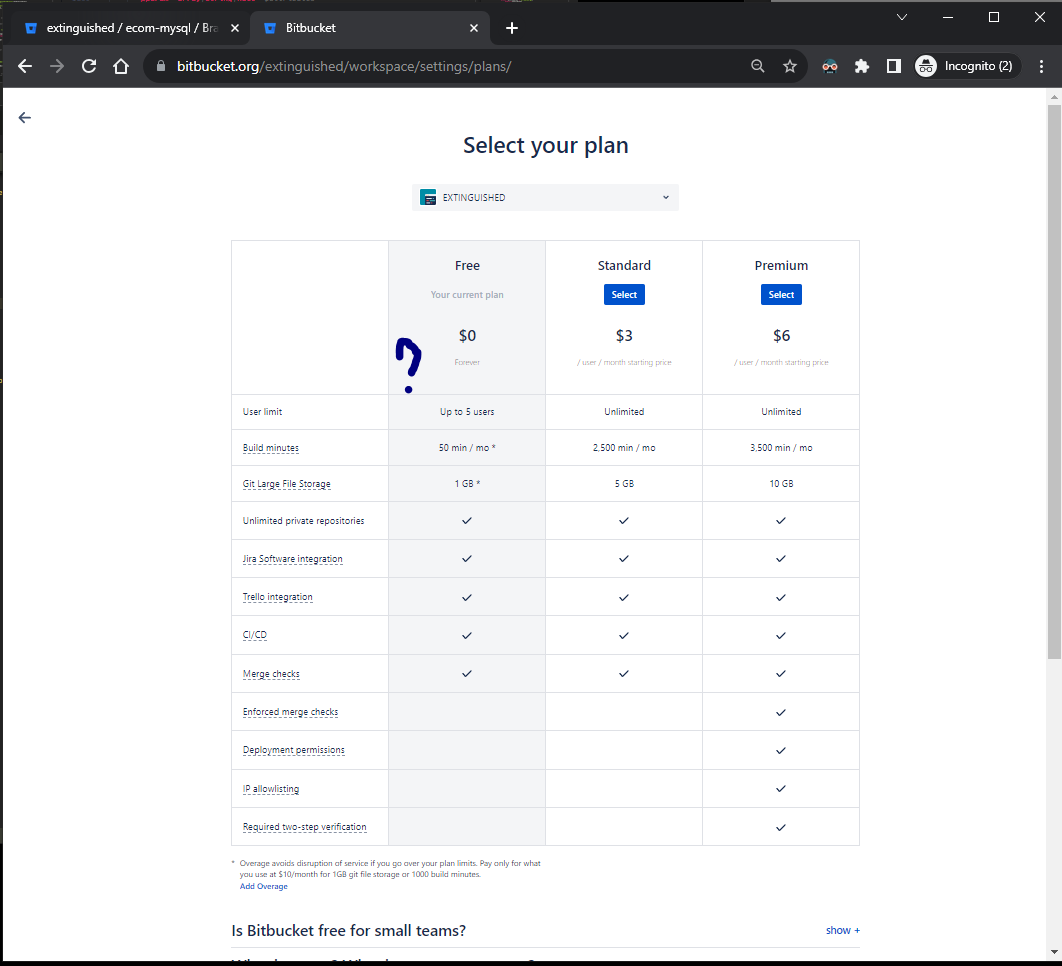Click 'Your current plan' text
The height and width of the screenshot is (966, 1062).
point(467,295)
